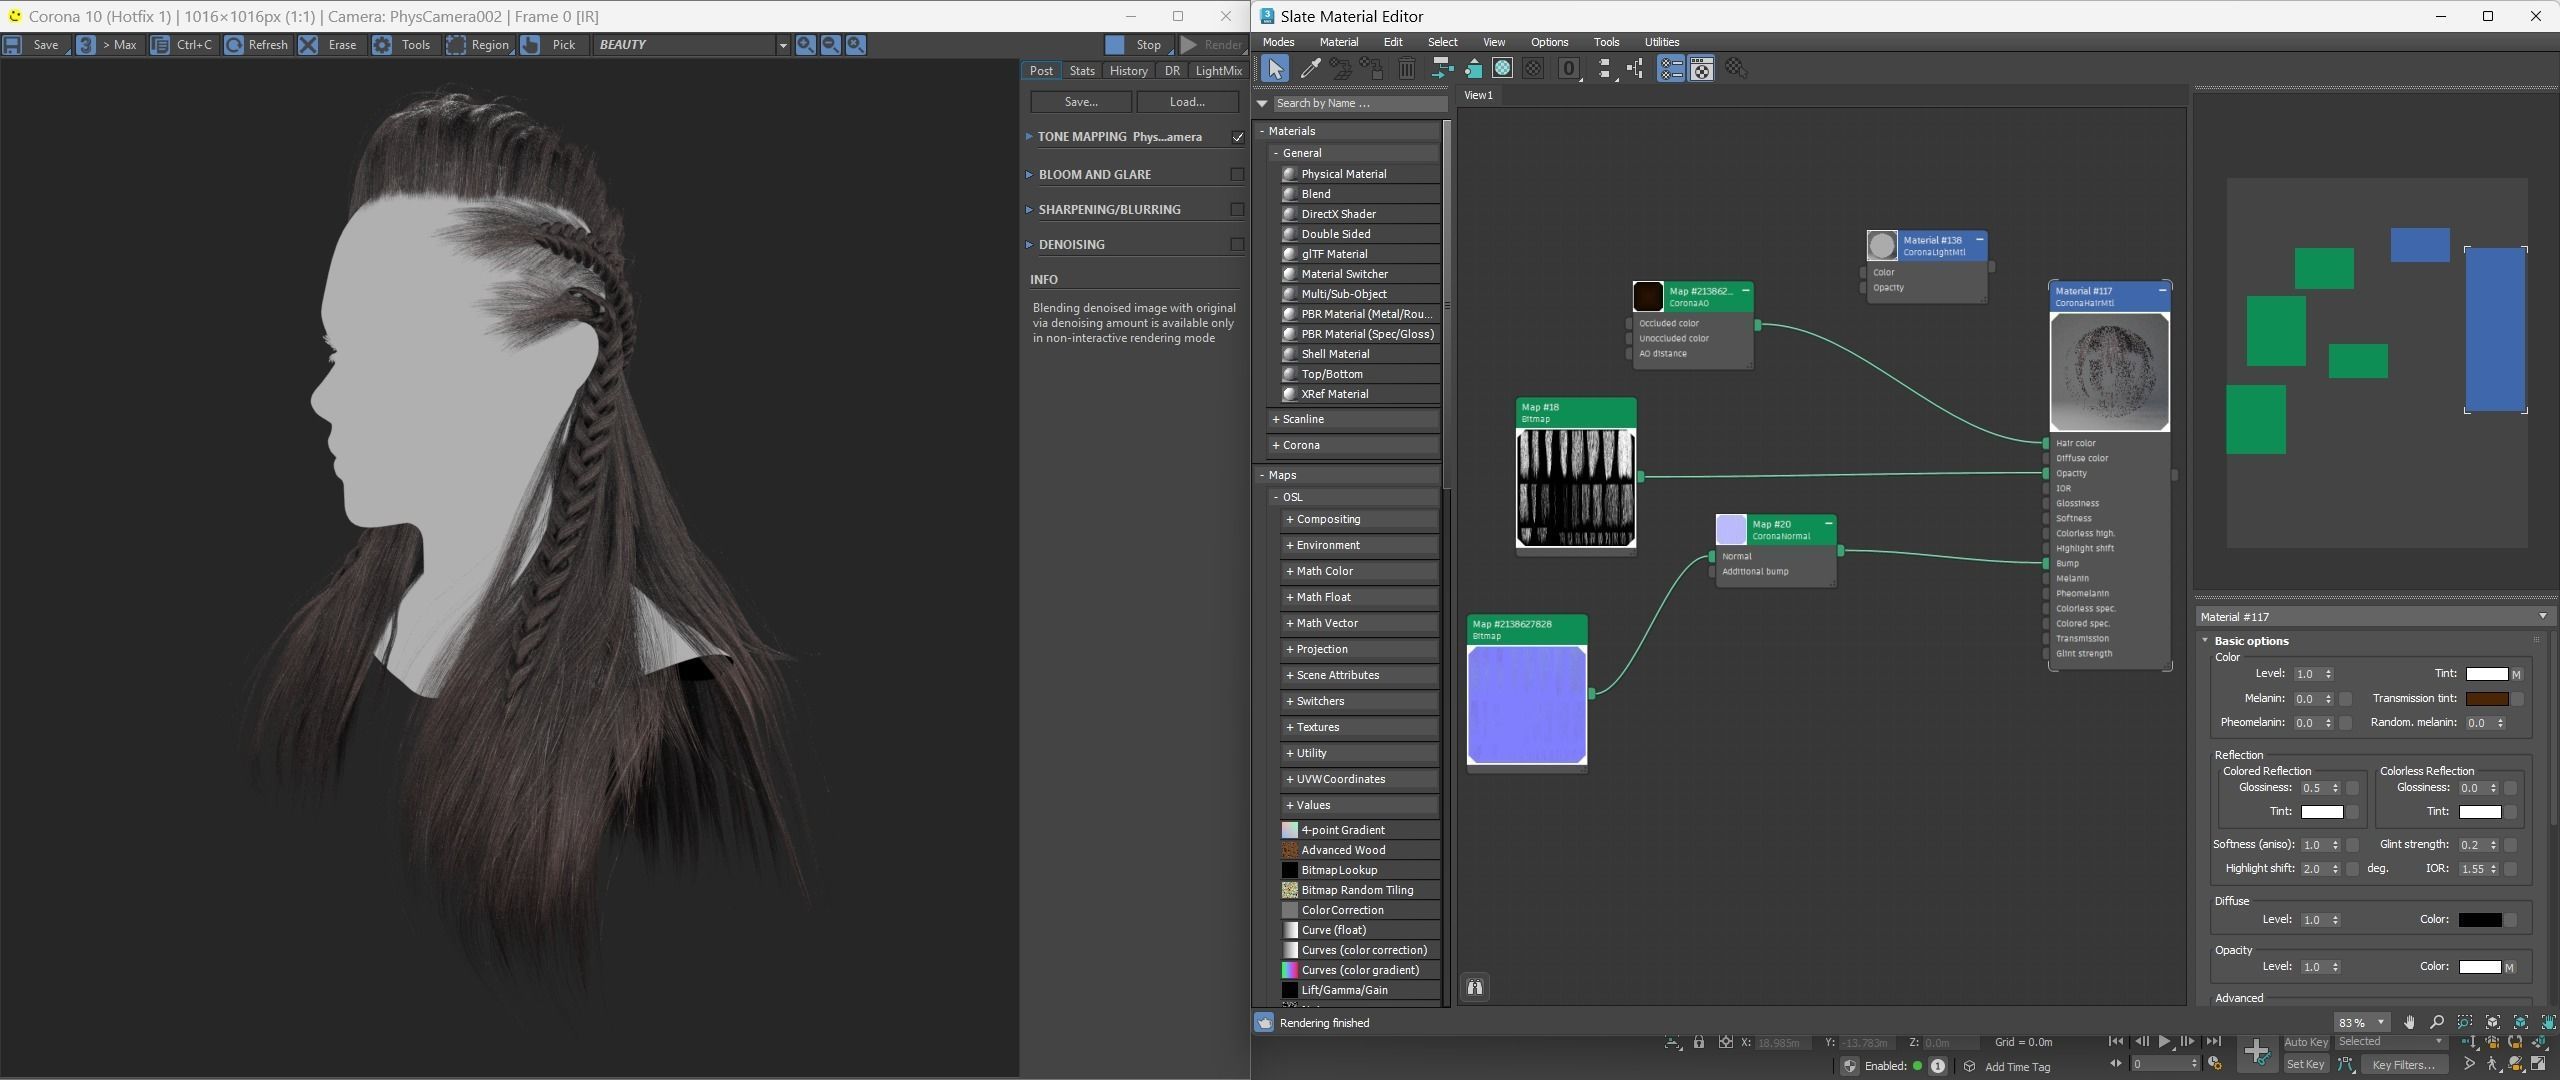This screenshot has height=1080, width=2560.
Task: Click Lay Out Children icon
Action: tap(1636, 68)
